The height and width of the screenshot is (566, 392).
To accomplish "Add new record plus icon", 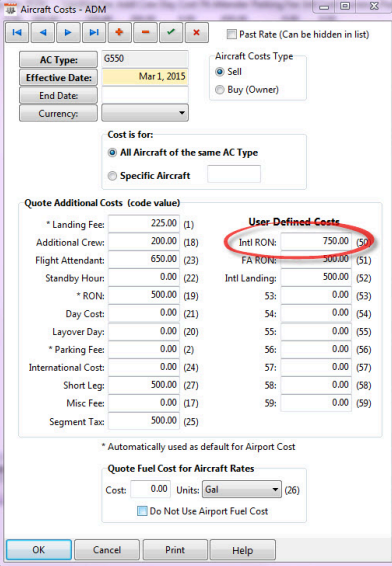I will coord(119,32).
